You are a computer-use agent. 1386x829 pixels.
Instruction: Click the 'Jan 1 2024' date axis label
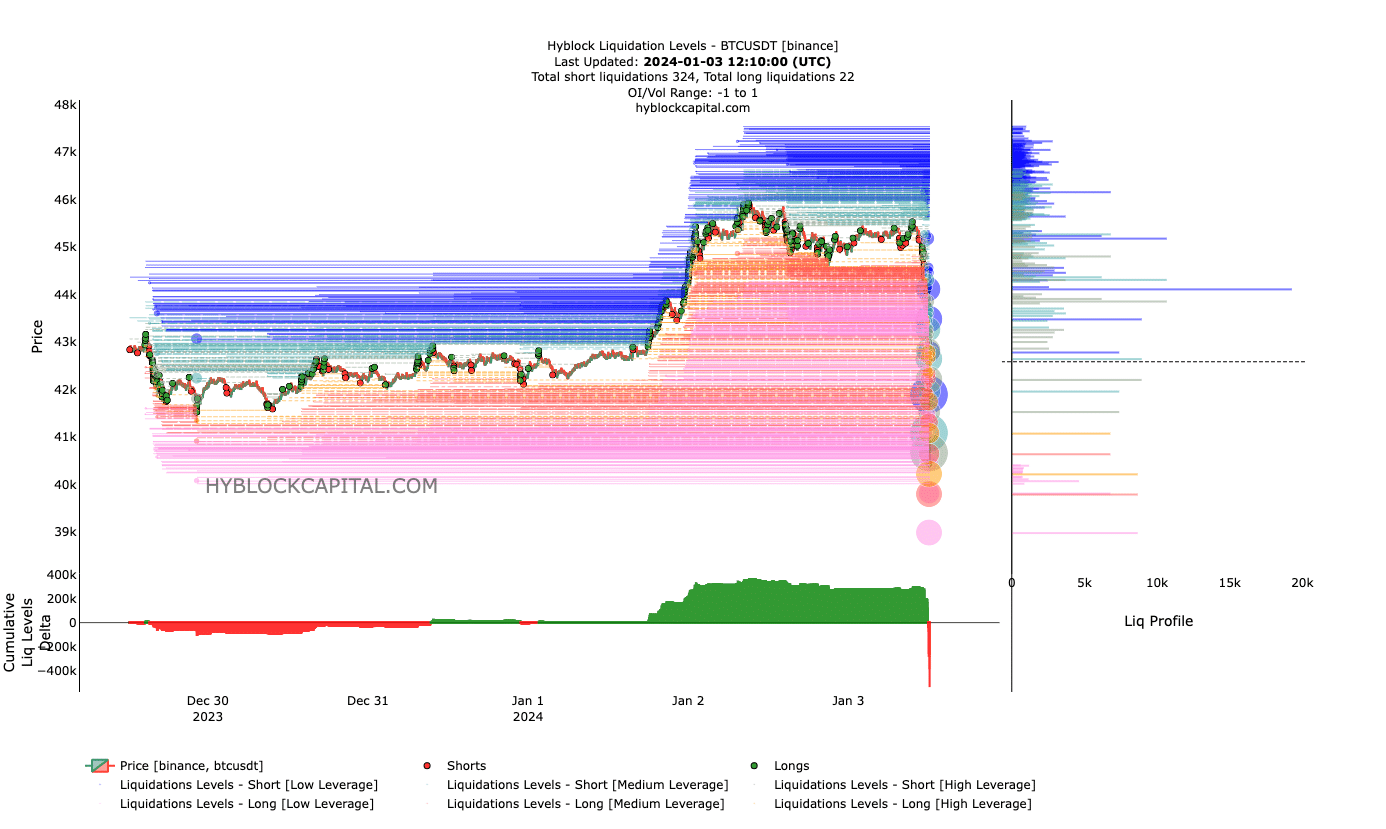[x=528, y=708]
